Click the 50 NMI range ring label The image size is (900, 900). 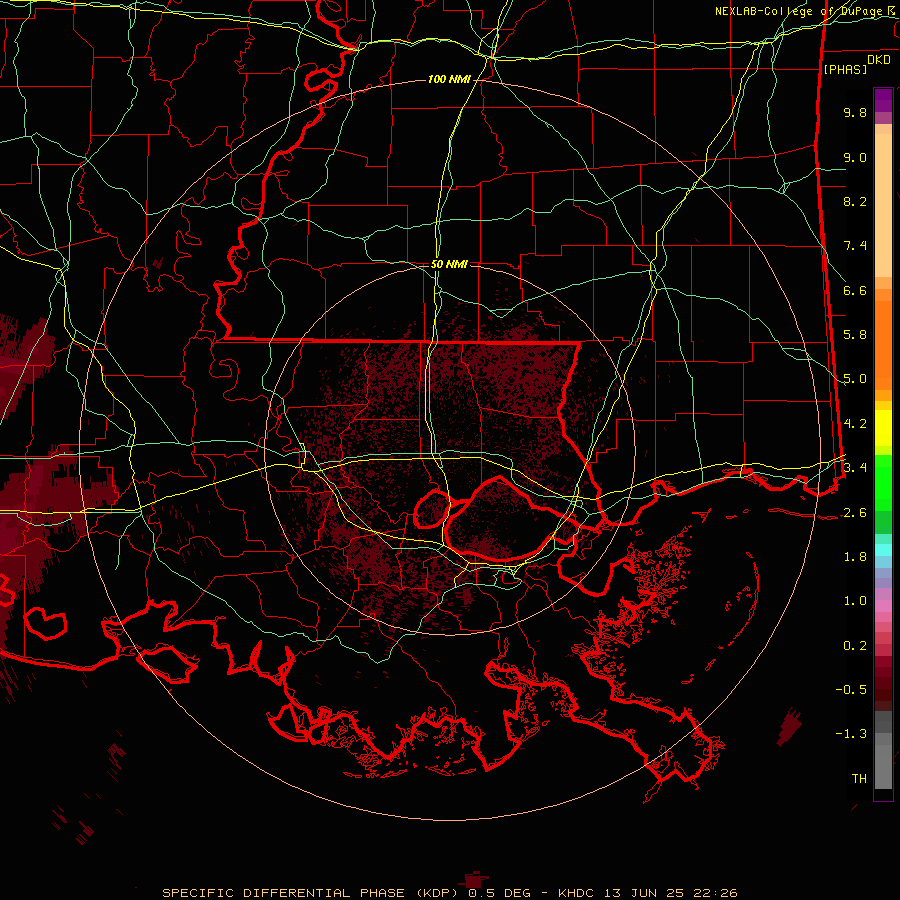click(449, 264)
